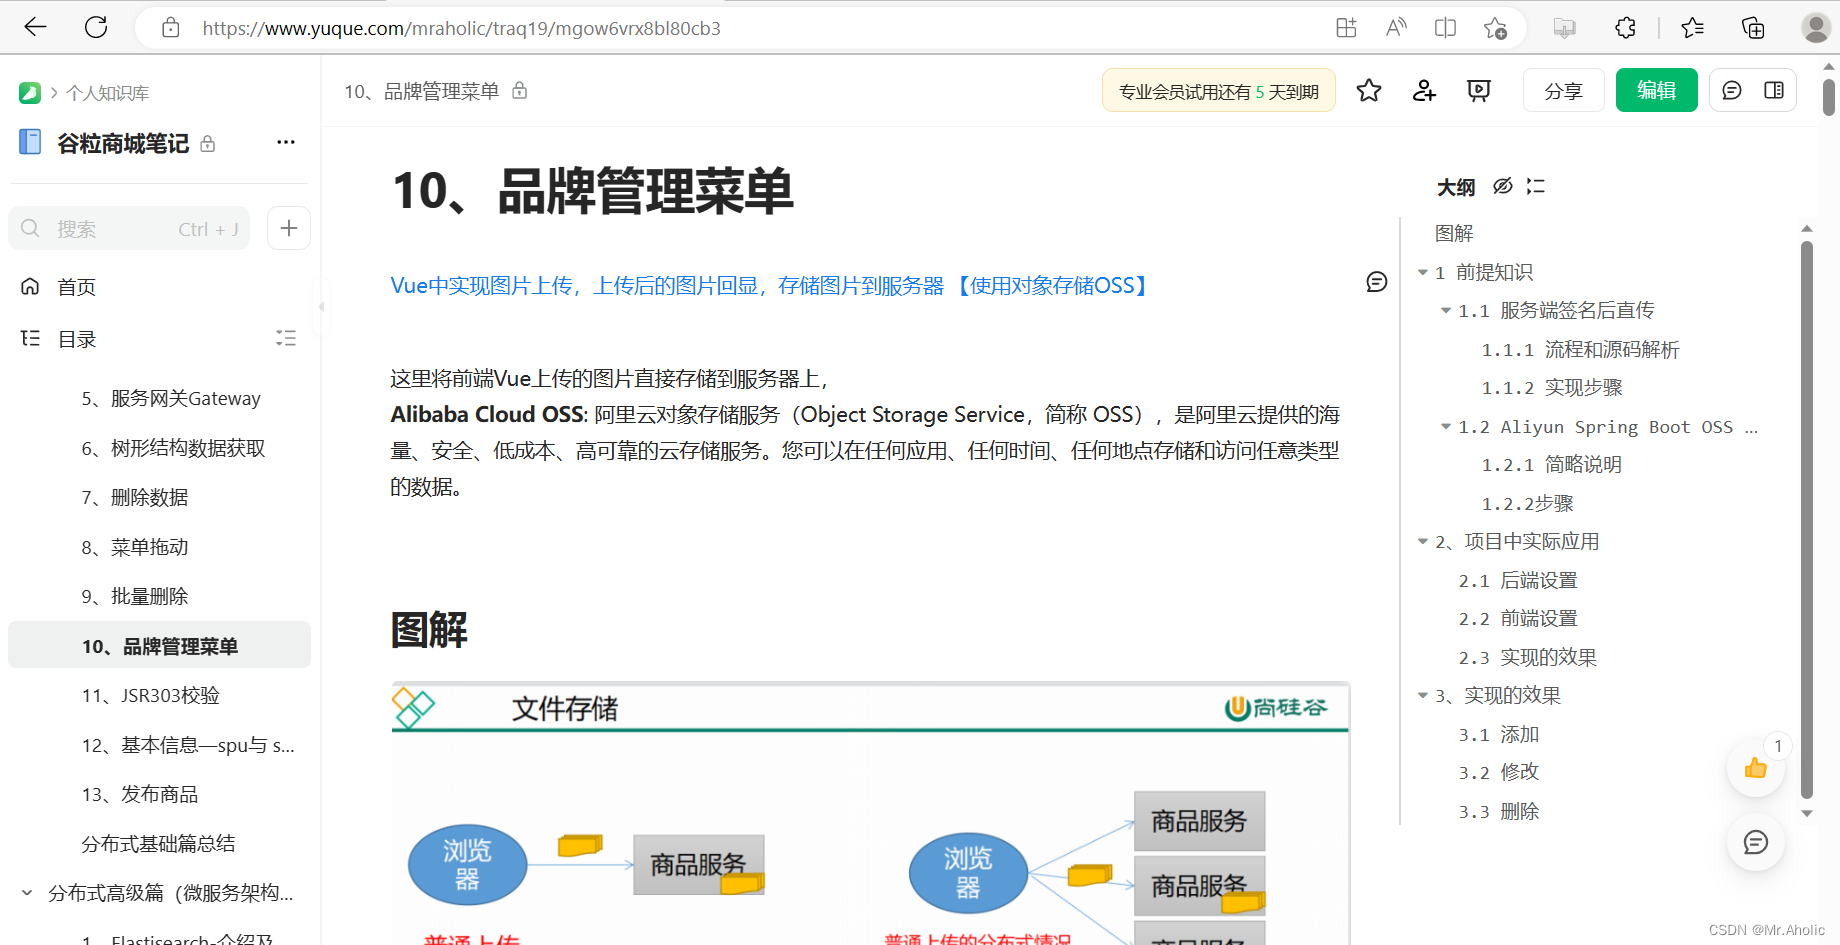1840x945 pixels.
Task: Go to 个人知识库 breadcrumb
Action: [107, 92]
